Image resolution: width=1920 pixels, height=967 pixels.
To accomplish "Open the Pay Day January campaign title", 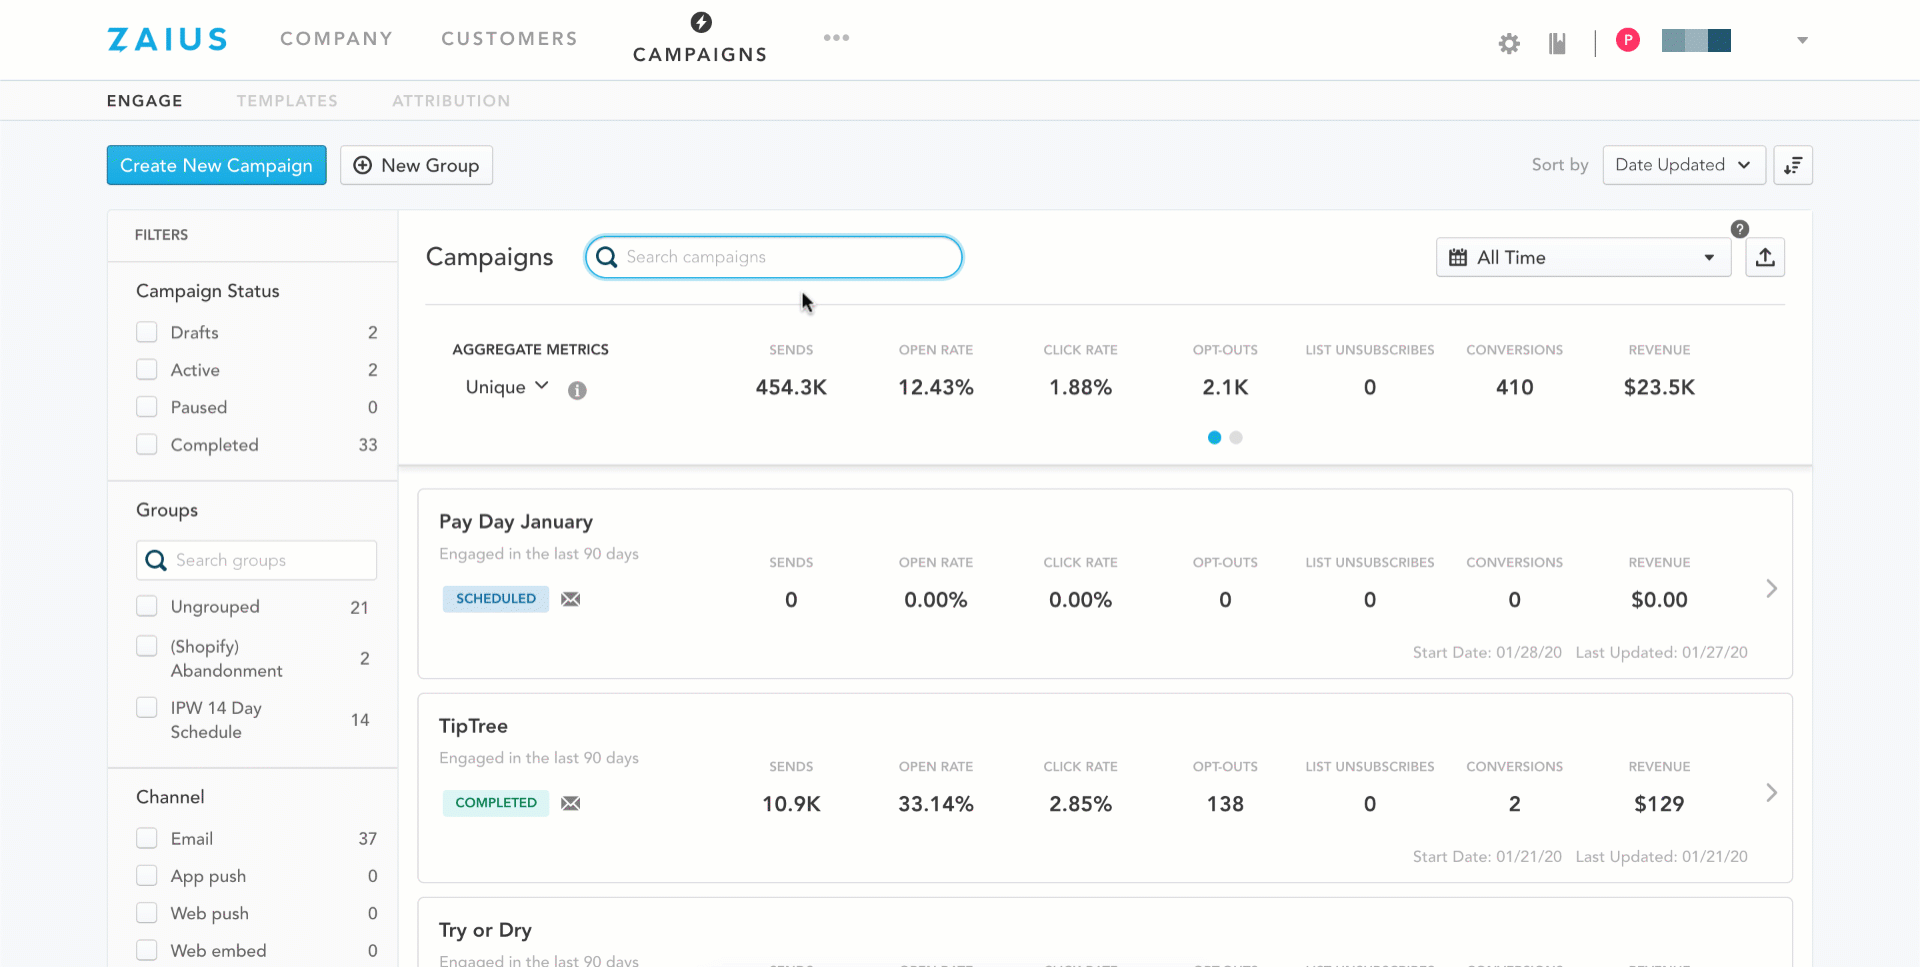I will (x=516, y=522).
